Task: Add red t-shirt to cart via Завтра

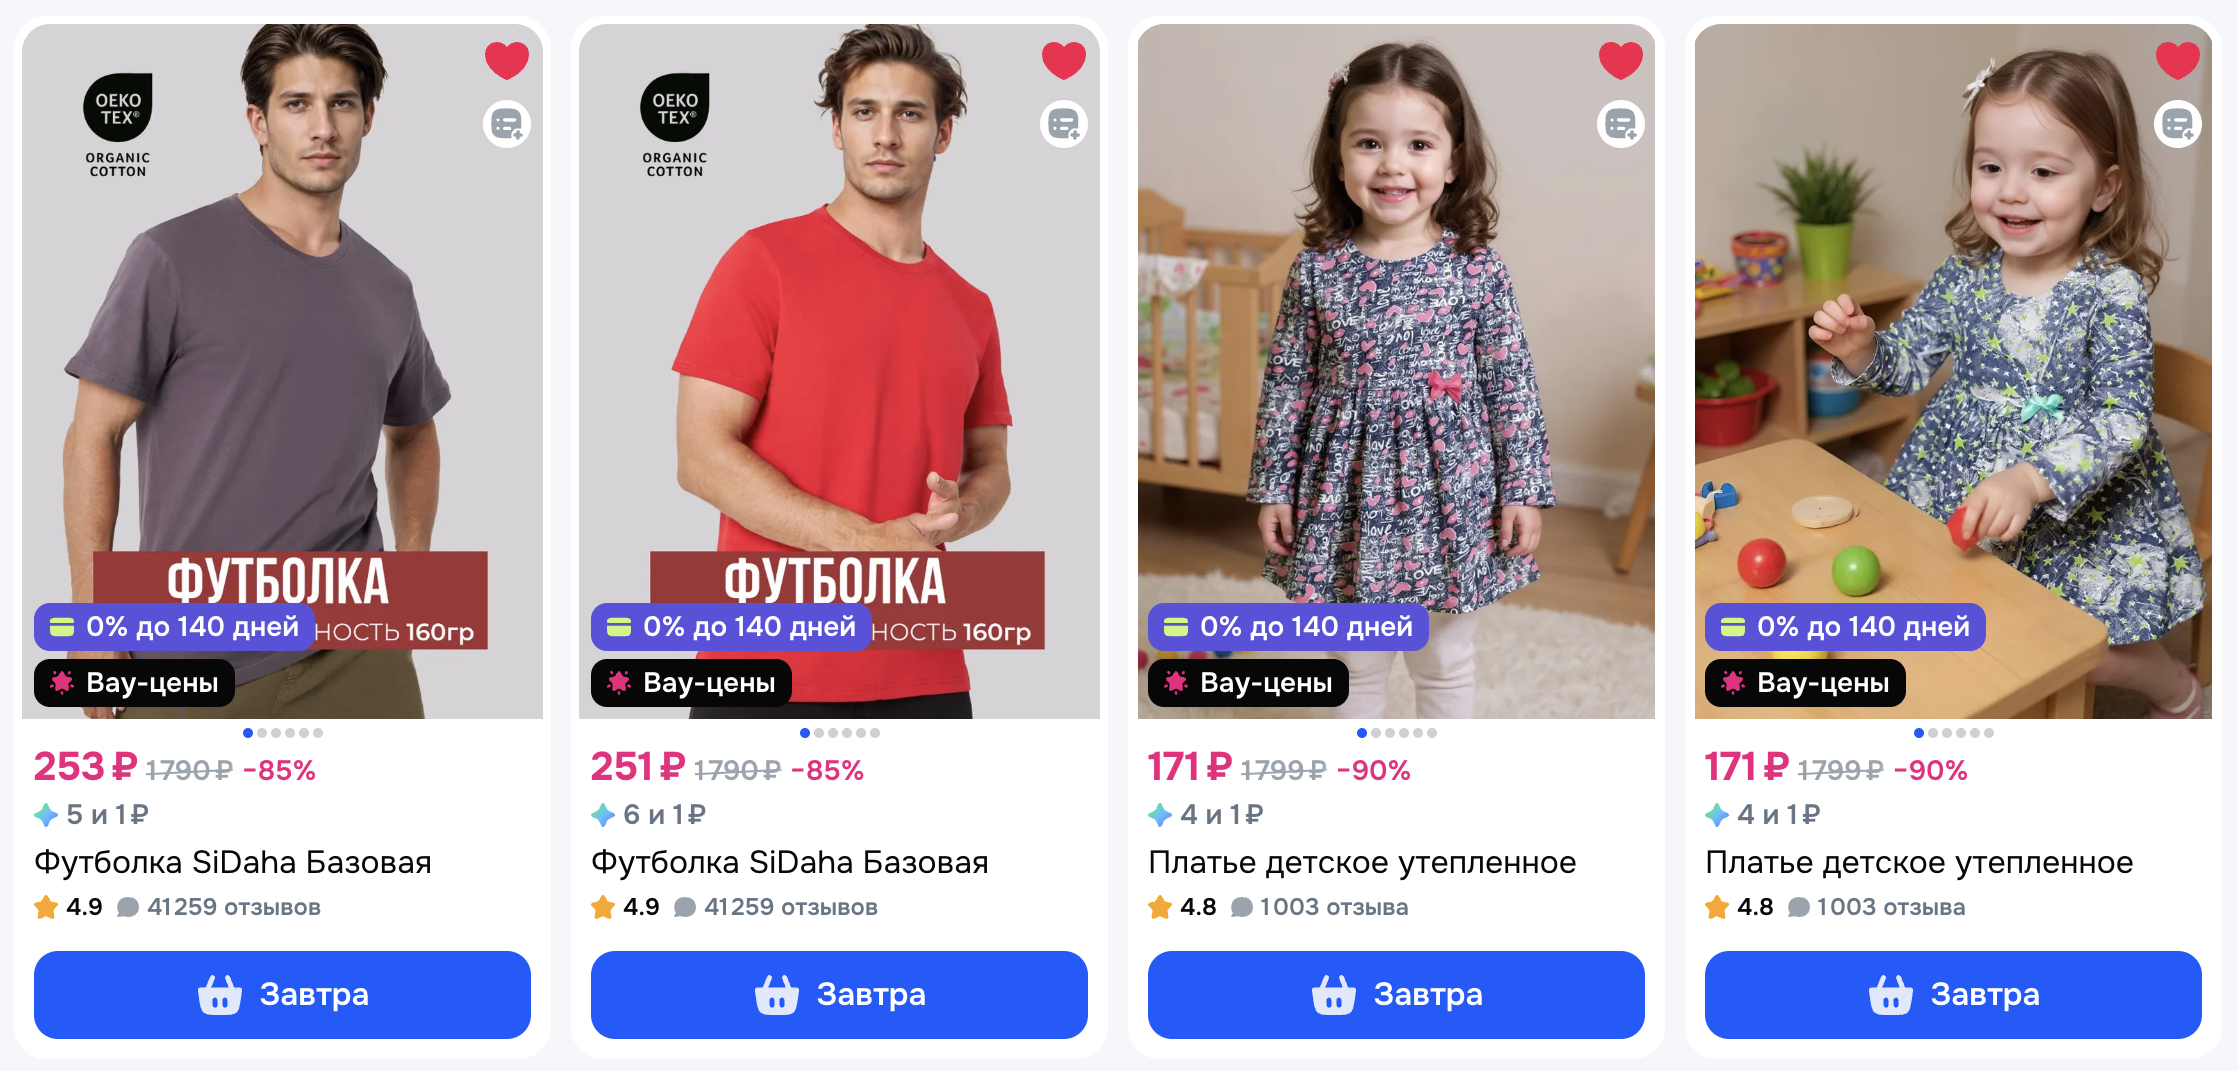Action: pos(839,994)
